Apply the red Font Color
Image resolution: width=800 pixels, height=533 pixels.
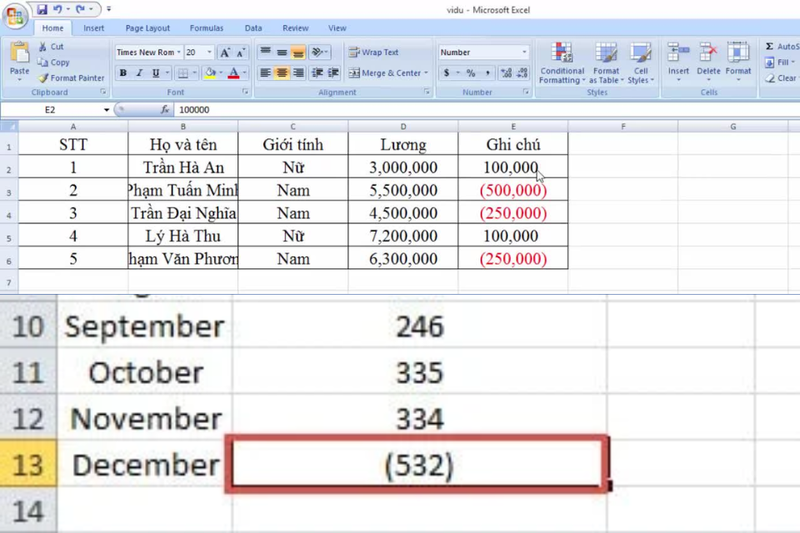coord(234,73)
